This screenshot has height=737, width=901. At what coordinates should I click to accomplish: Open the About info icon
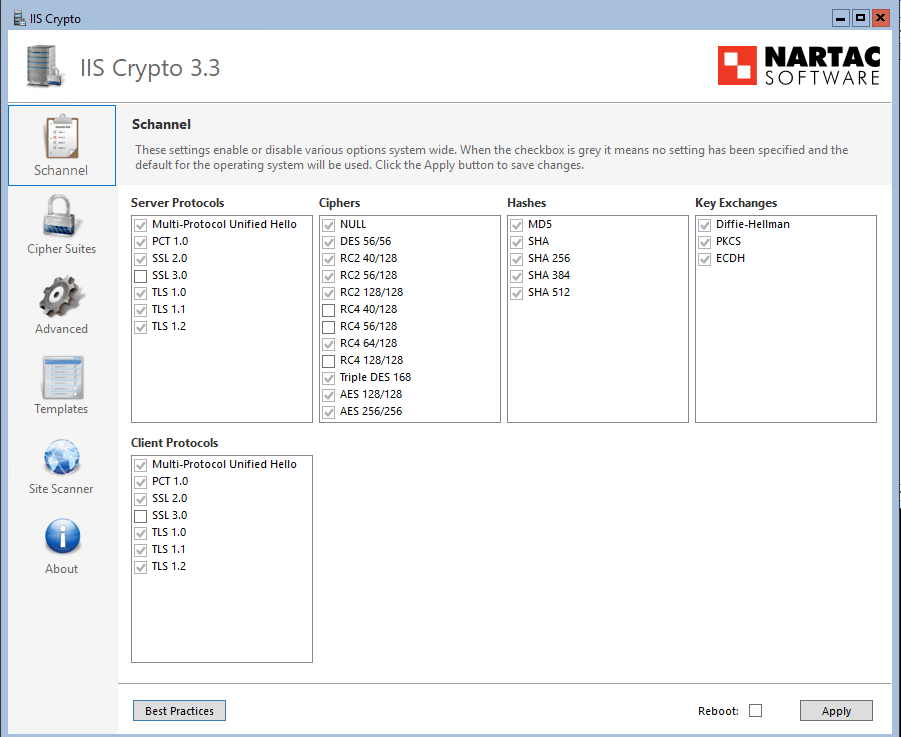point(61,537)
